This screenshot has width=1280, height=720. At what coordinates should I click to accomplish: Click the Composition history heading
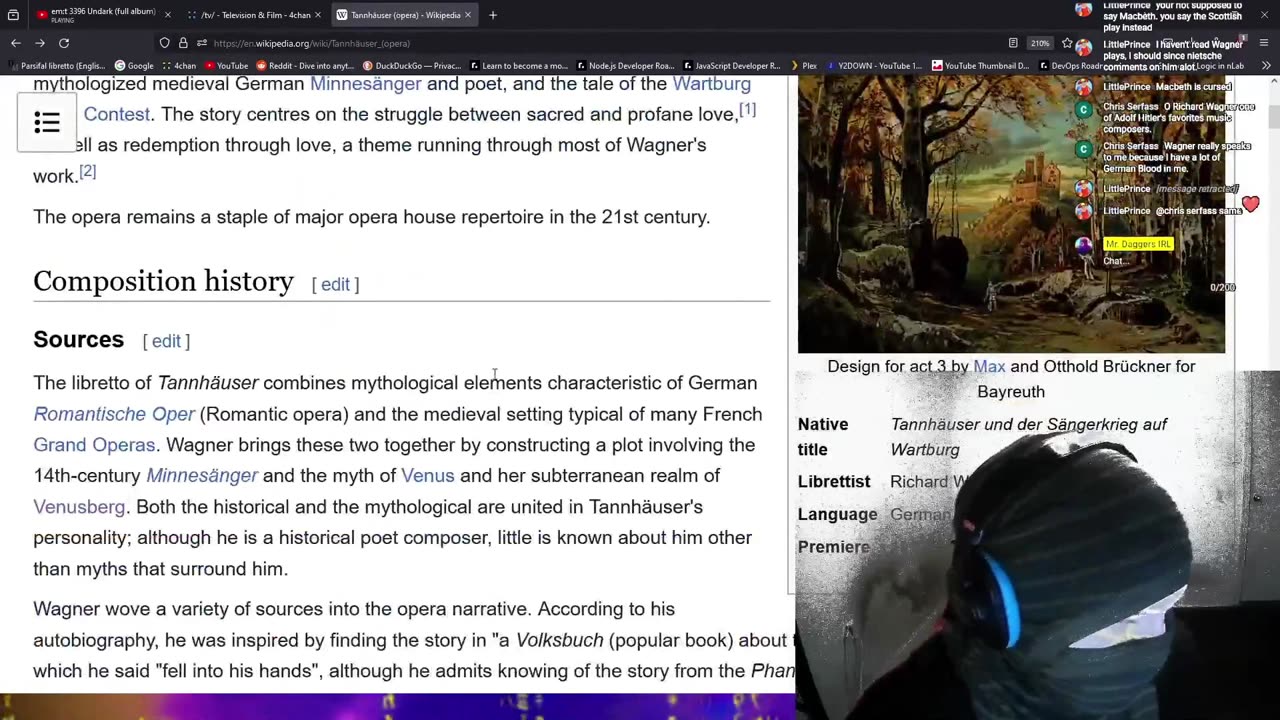pos(163,282)
